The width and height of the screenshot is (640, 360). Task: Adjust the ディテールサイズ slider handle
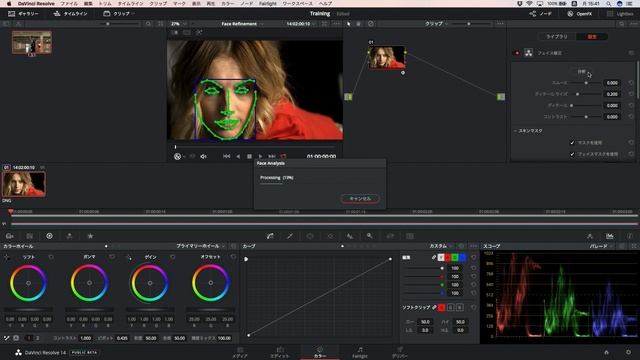[x=578, y=94]
